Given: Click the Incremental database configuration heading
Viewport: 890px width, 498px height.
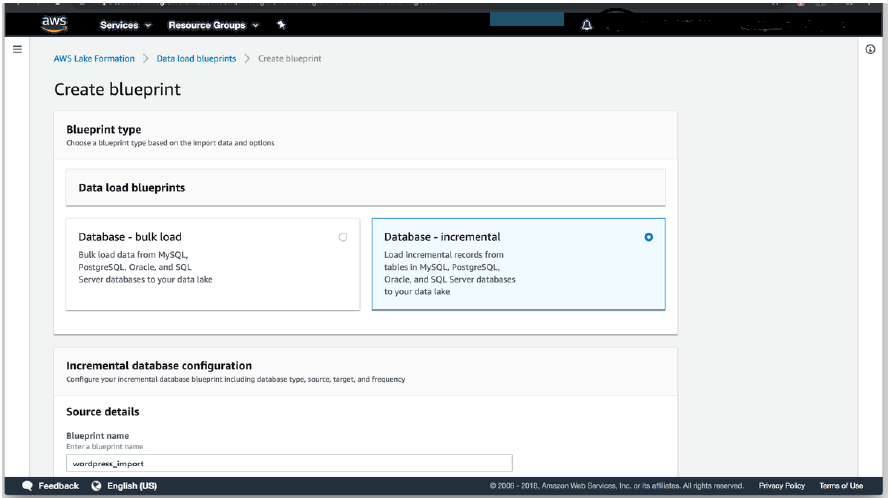Looking at the screenshot, I should tap(159, 366).
